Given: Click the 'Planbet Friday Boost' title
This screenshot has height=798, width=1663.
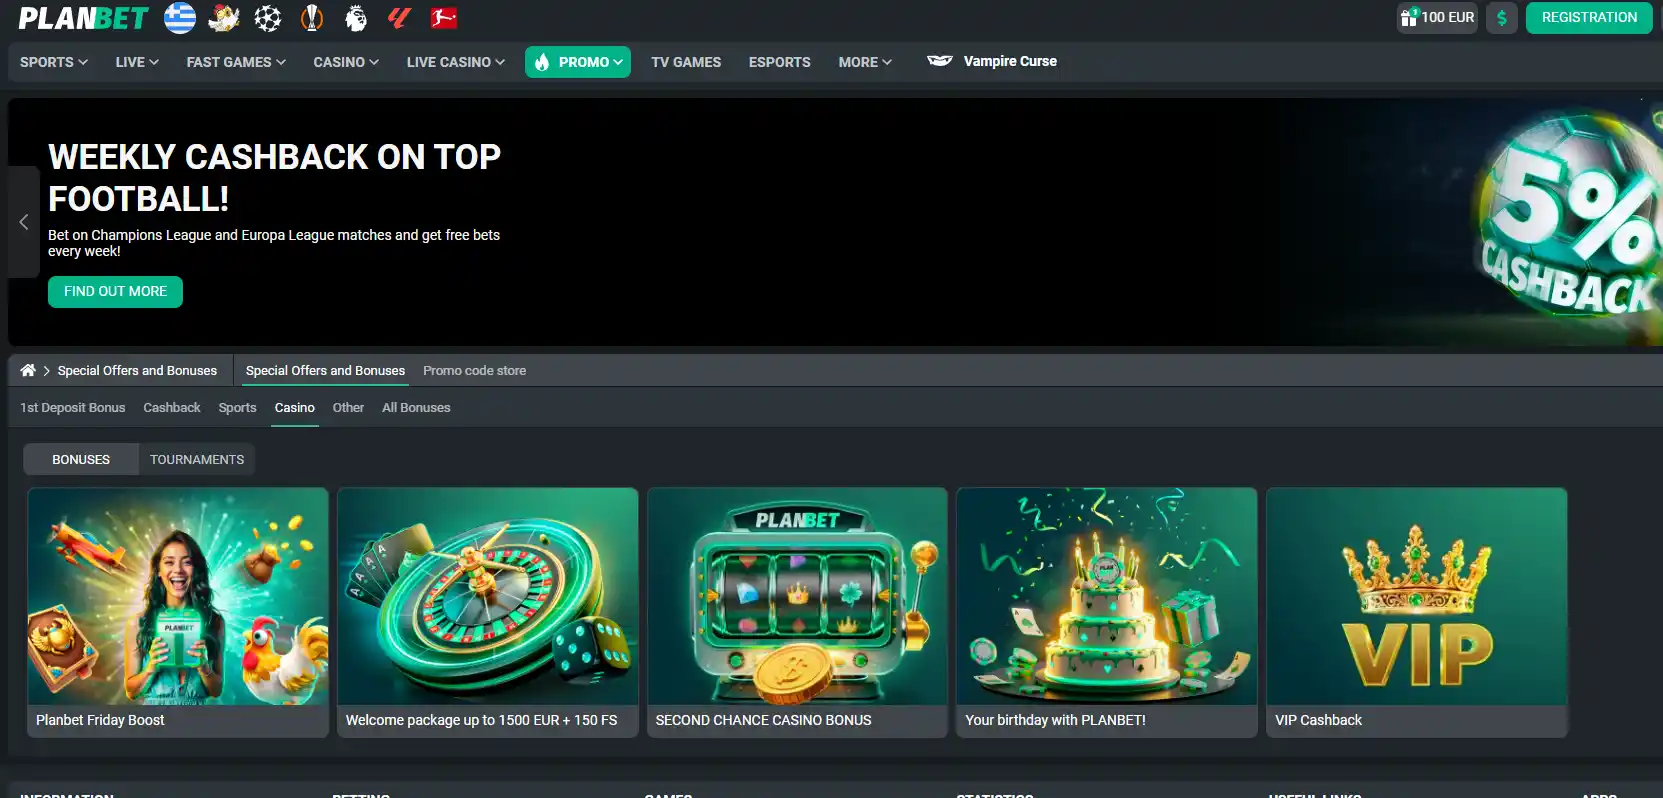Looking at the screenshot, I should [100, 720].
